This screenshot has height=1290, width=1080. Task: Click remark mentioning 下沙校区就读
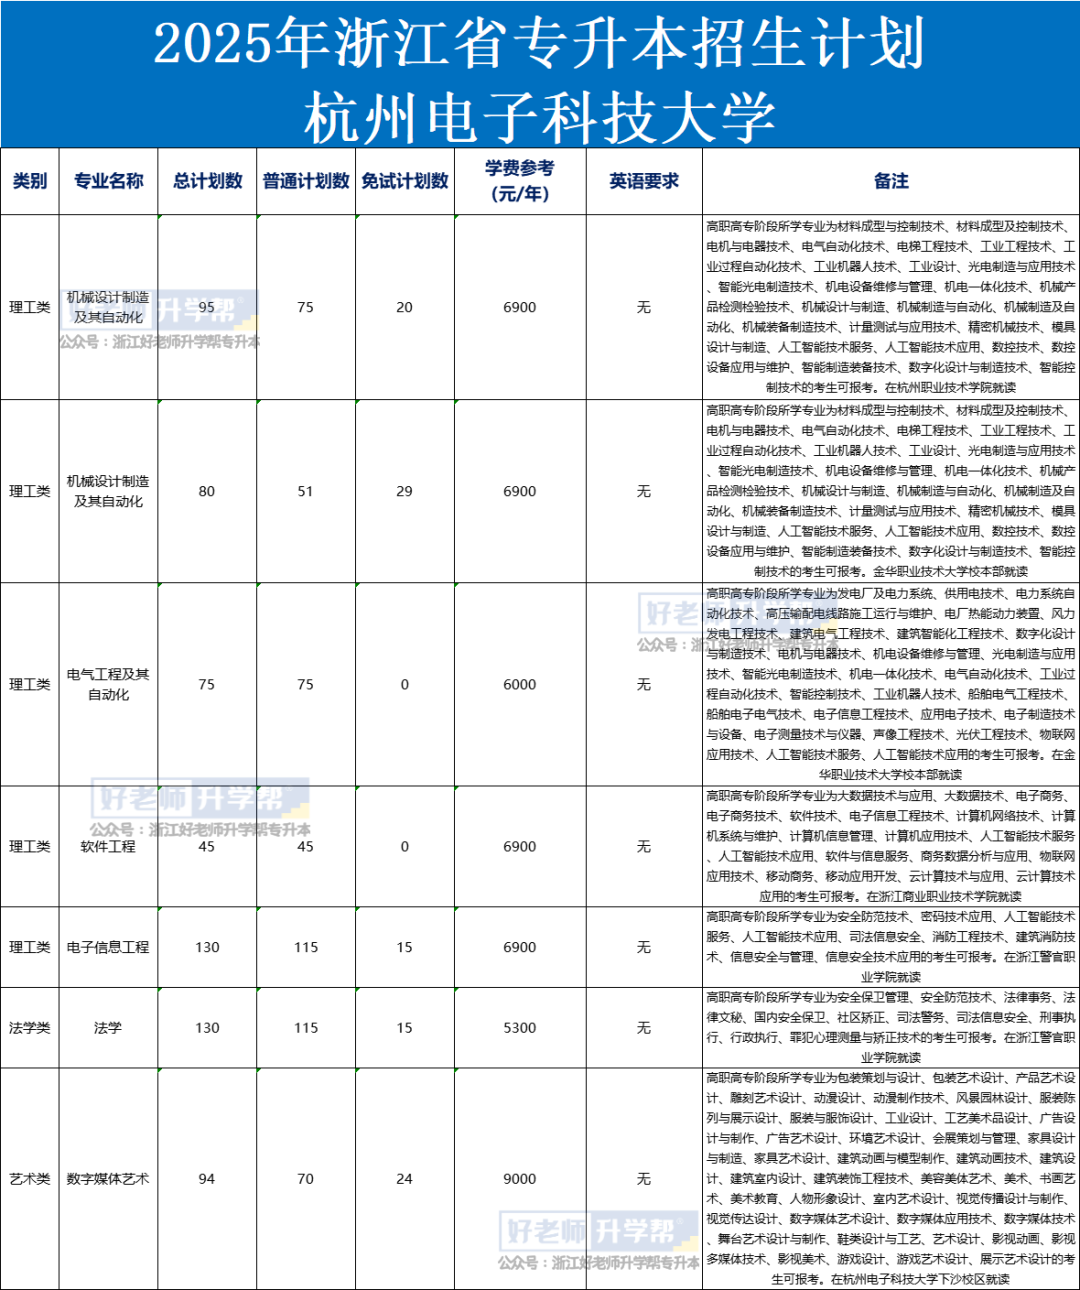point(891,1179)
